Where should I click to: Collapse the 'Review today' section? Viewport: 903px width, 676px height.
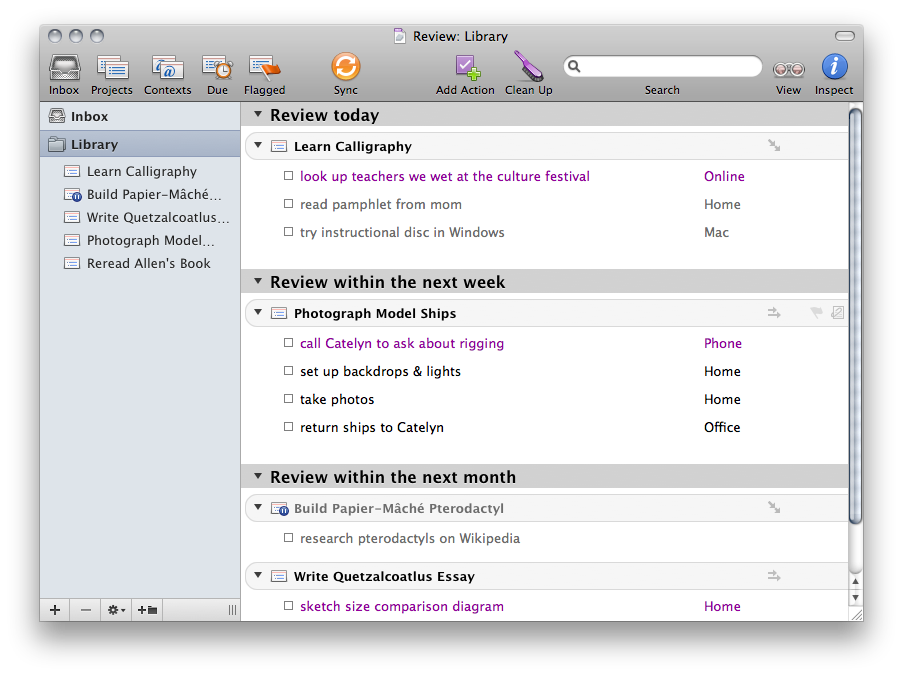pyautogui.click(x=257, y=115)
